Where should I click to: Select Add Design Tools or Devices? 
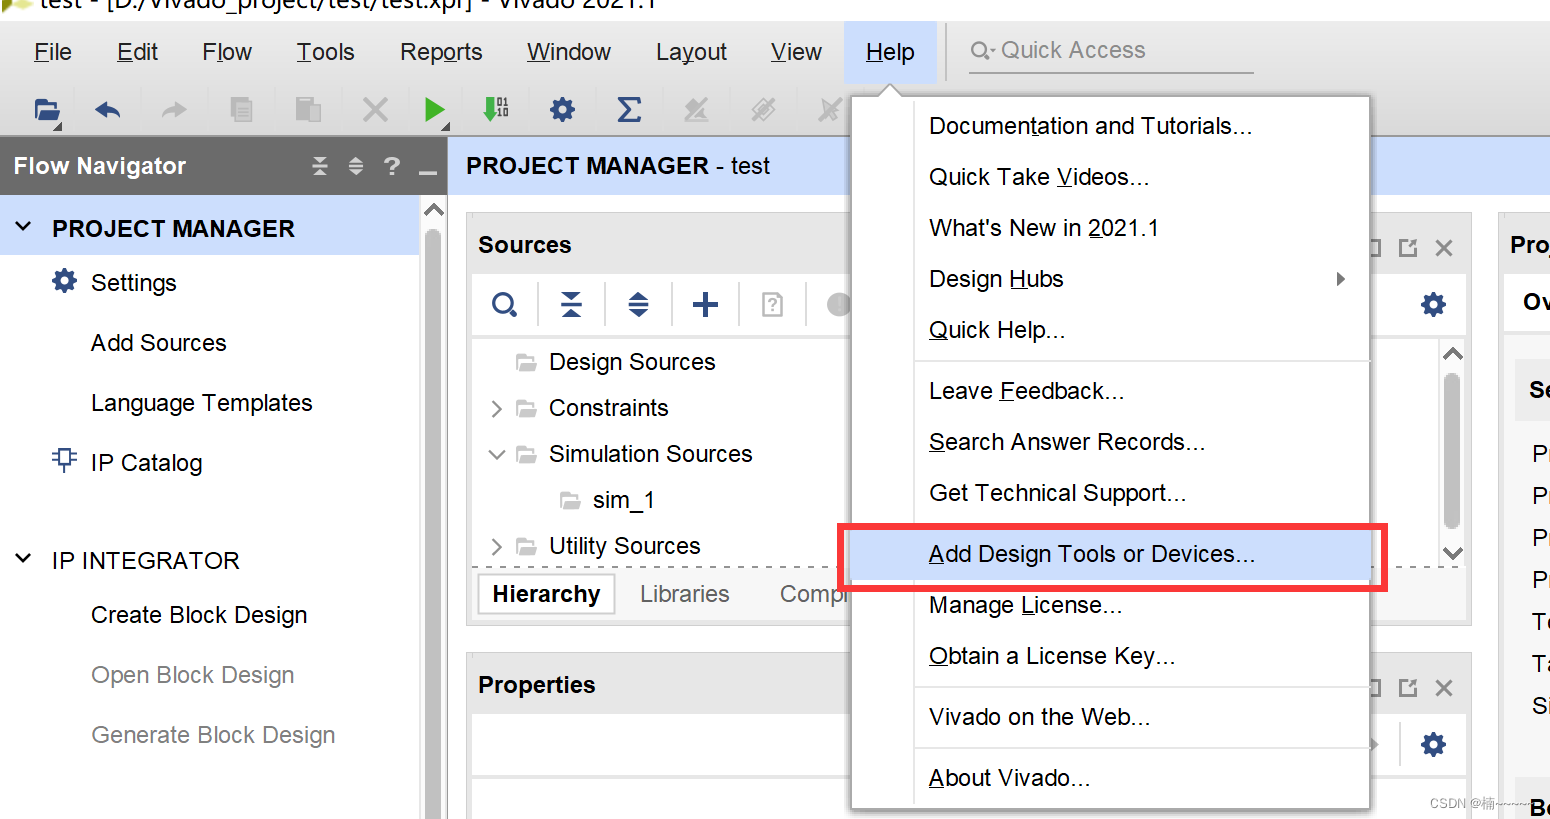1091,554
